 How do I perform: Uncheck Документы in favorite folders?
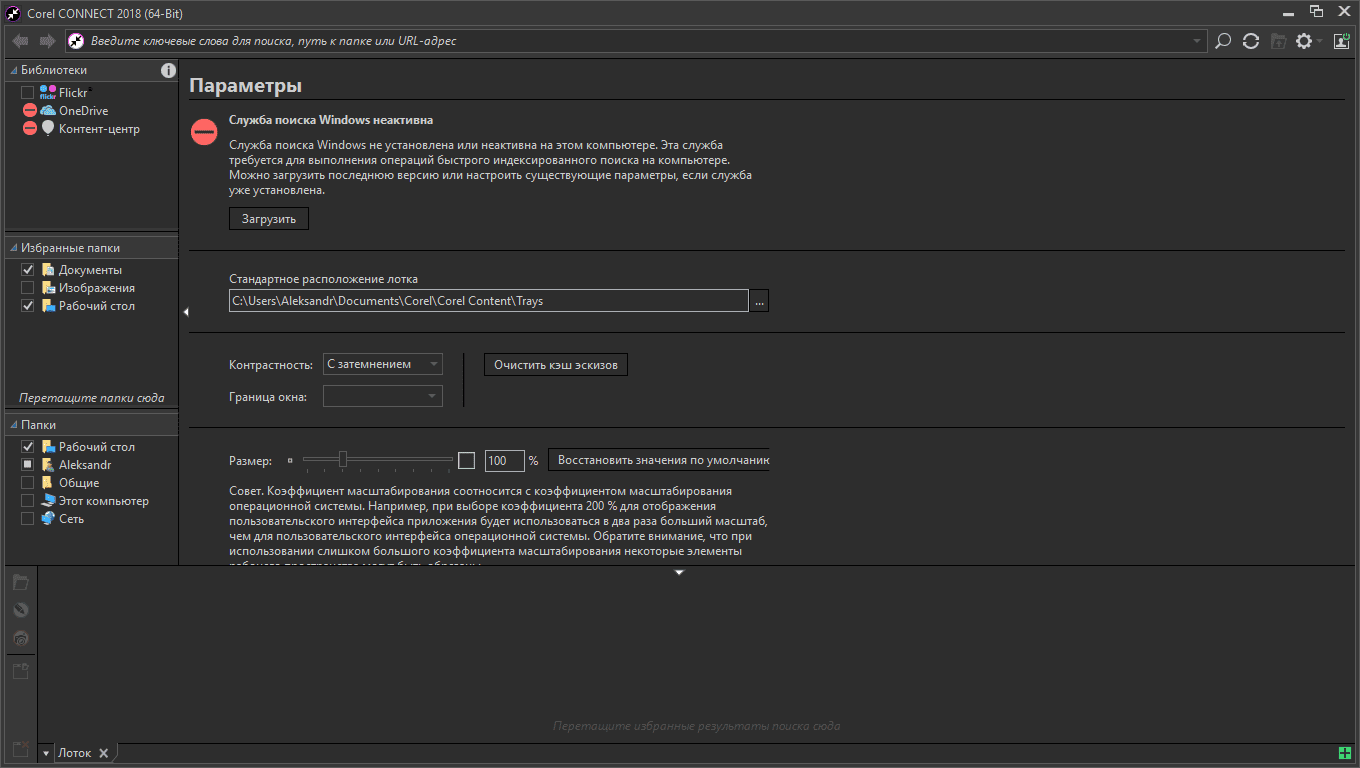28,270
